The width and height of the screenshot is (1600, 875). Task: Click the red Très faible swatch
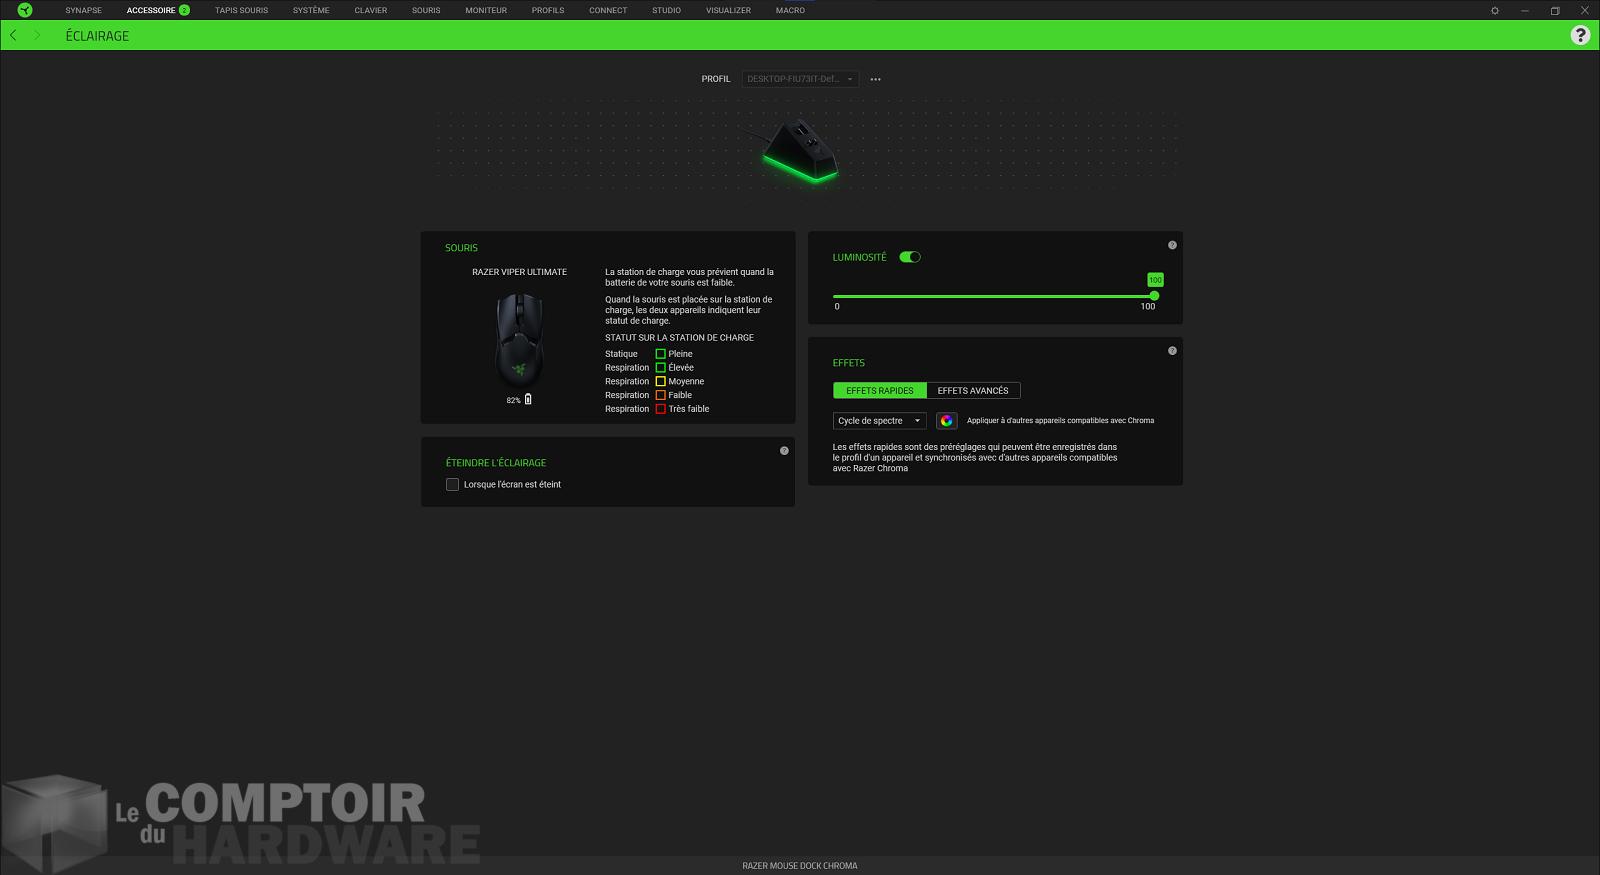(660, 409)
